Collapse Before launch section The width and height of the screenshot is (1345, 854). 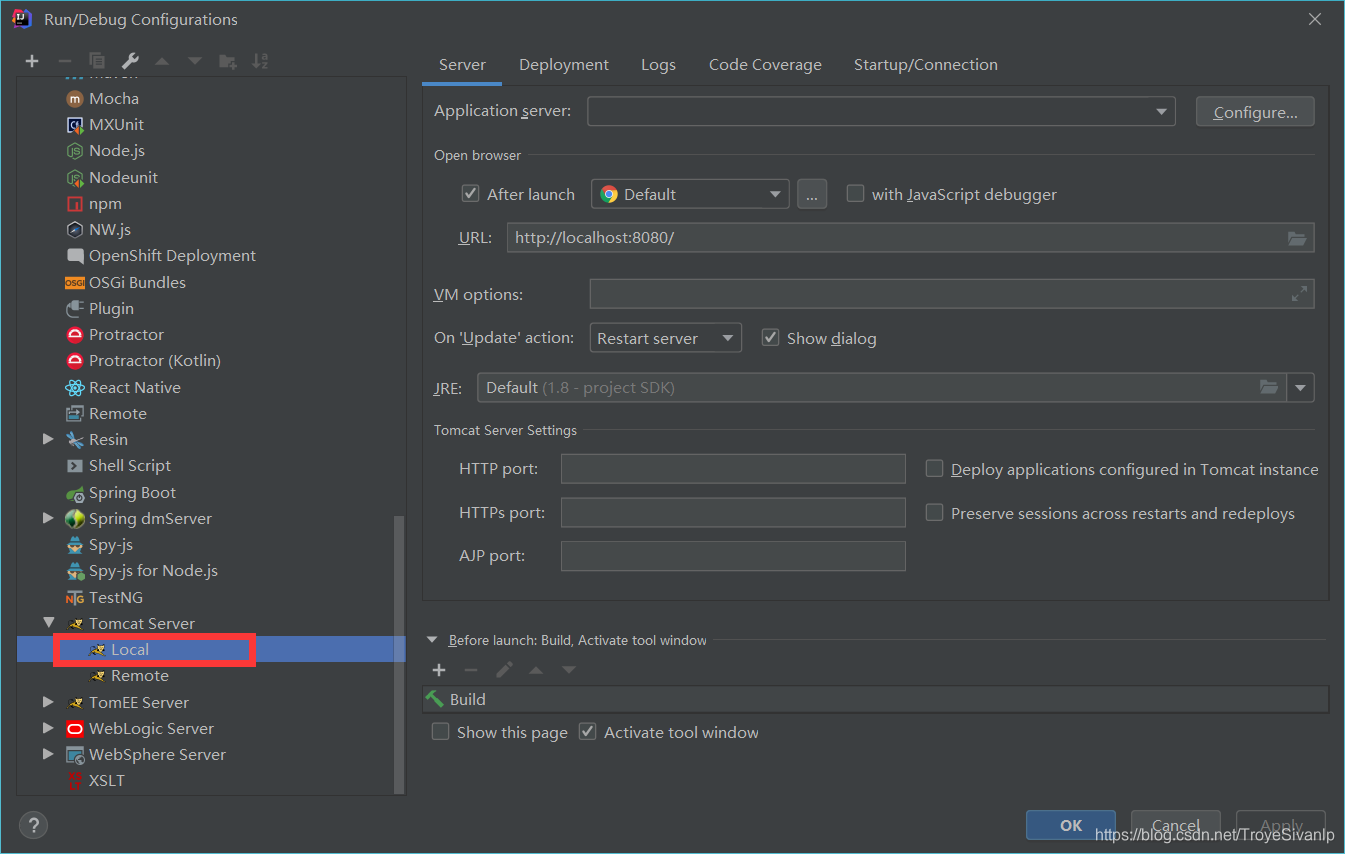tap(433, 640)
